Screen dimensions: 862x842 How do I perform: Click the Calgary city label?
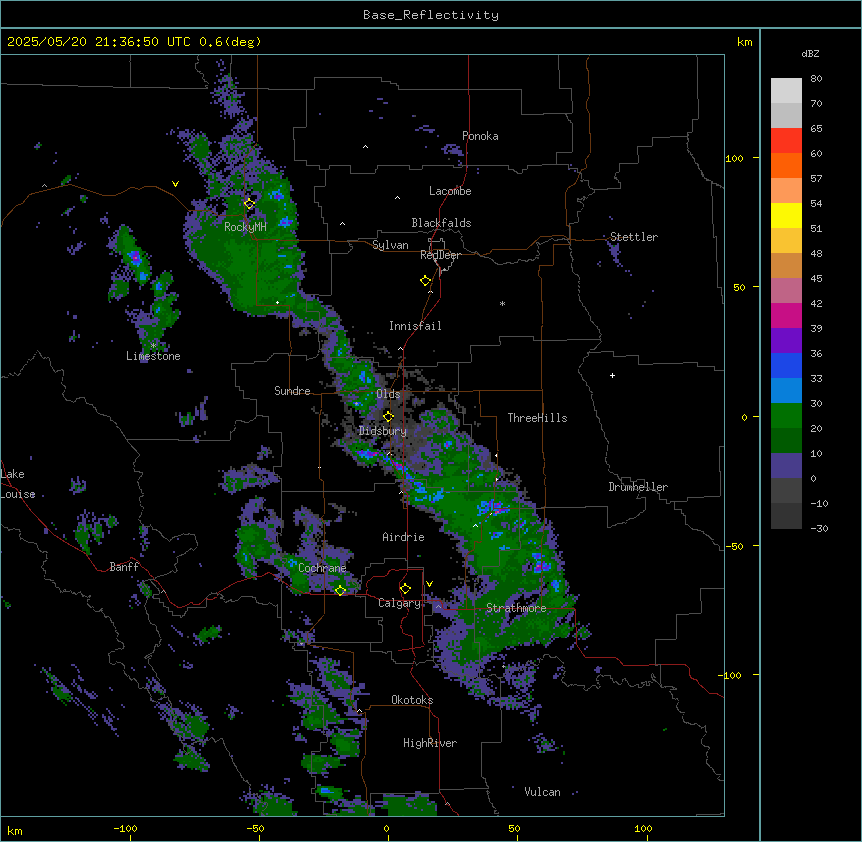(399, 603)
